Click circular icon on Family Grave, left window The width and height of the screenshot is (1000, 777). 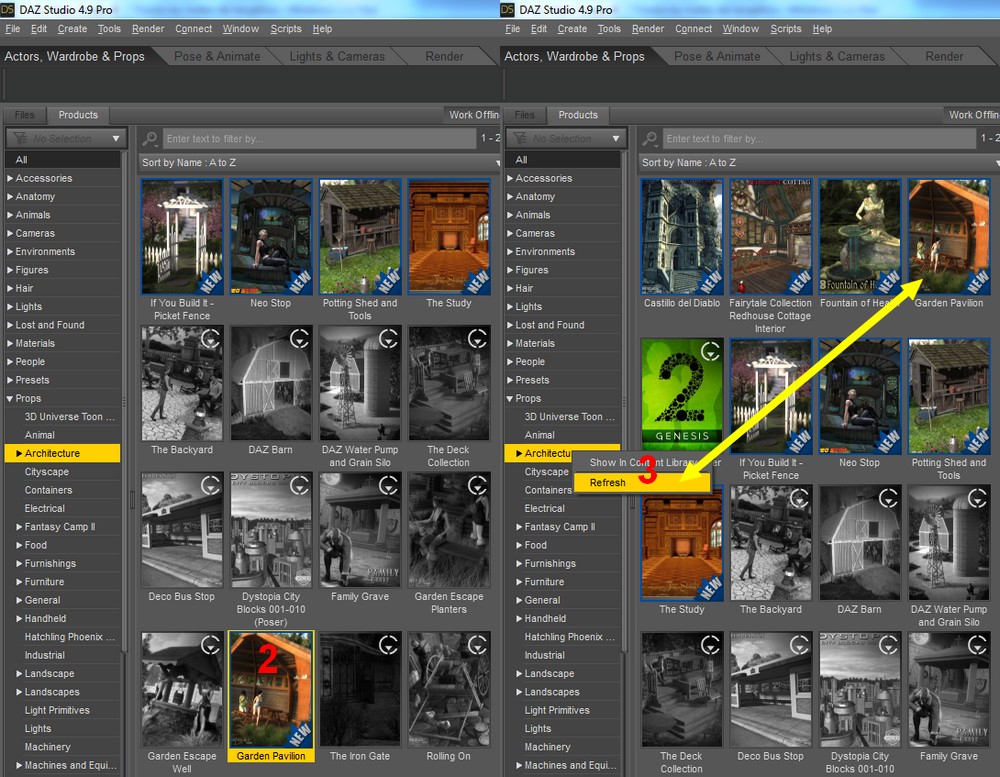point(388,485)
